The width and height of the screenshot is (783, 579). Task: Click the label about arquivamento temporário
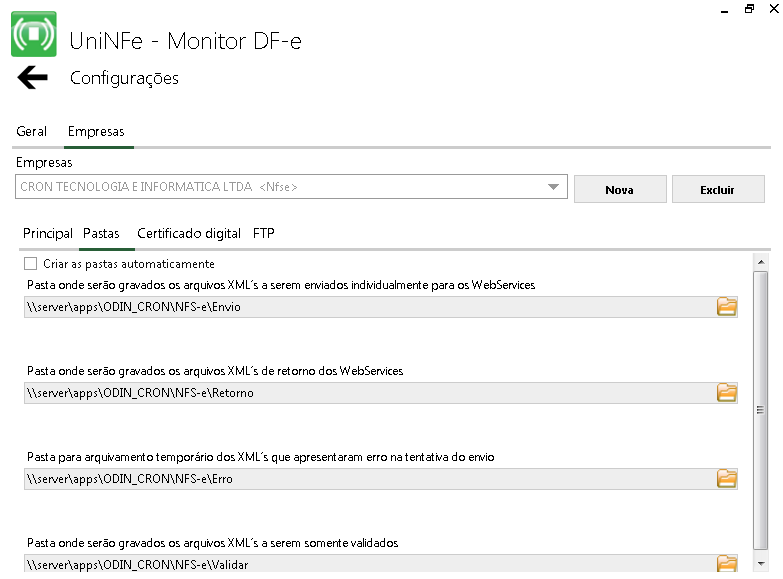click(260, 457)
